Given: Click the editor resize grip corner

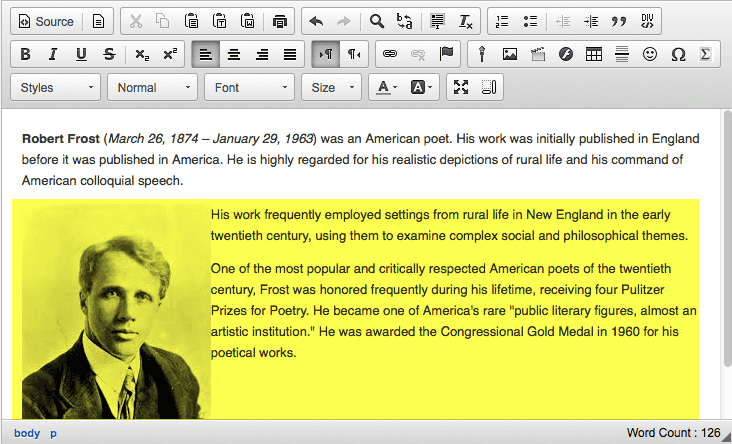Looking at the screenshot, I should [x=726, y=438].
